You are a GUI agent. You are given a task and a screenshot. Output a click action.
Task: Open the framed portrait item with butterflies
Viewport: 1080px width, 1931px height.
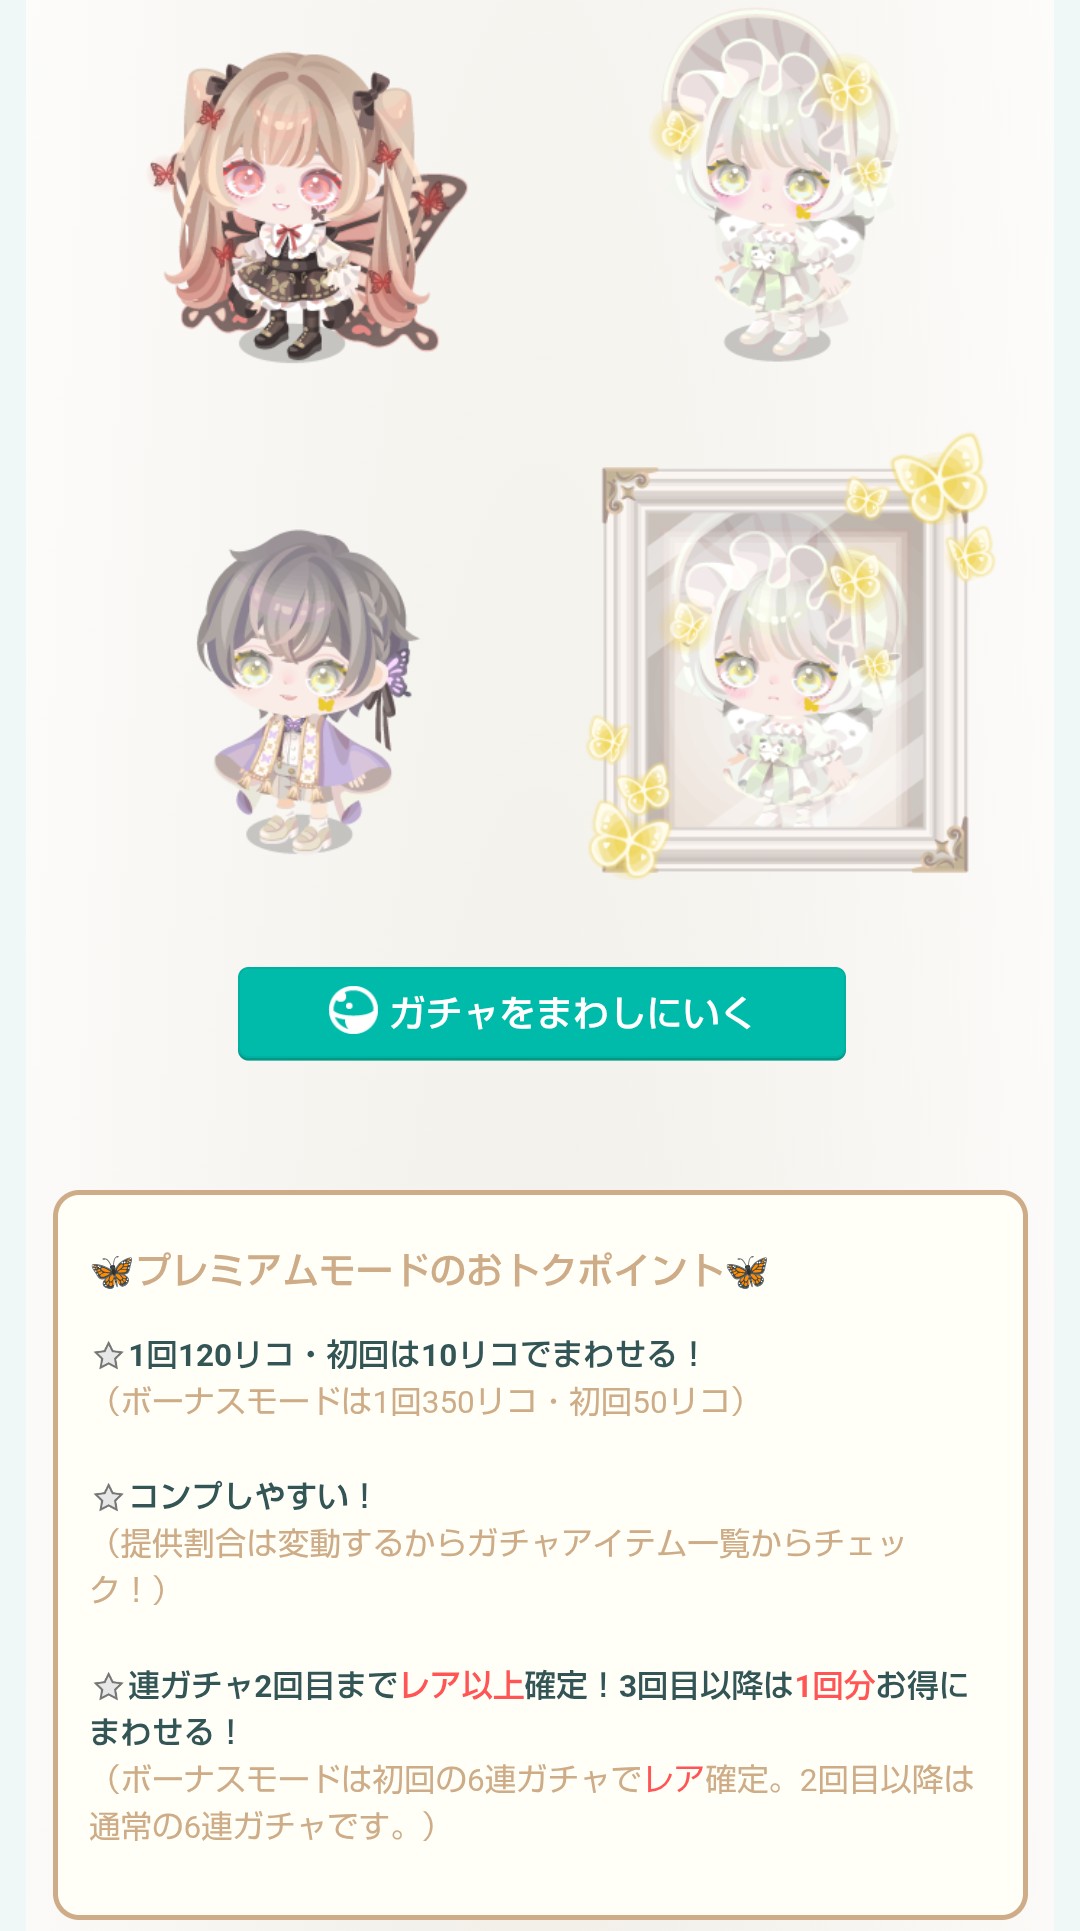tap(785, 665)
